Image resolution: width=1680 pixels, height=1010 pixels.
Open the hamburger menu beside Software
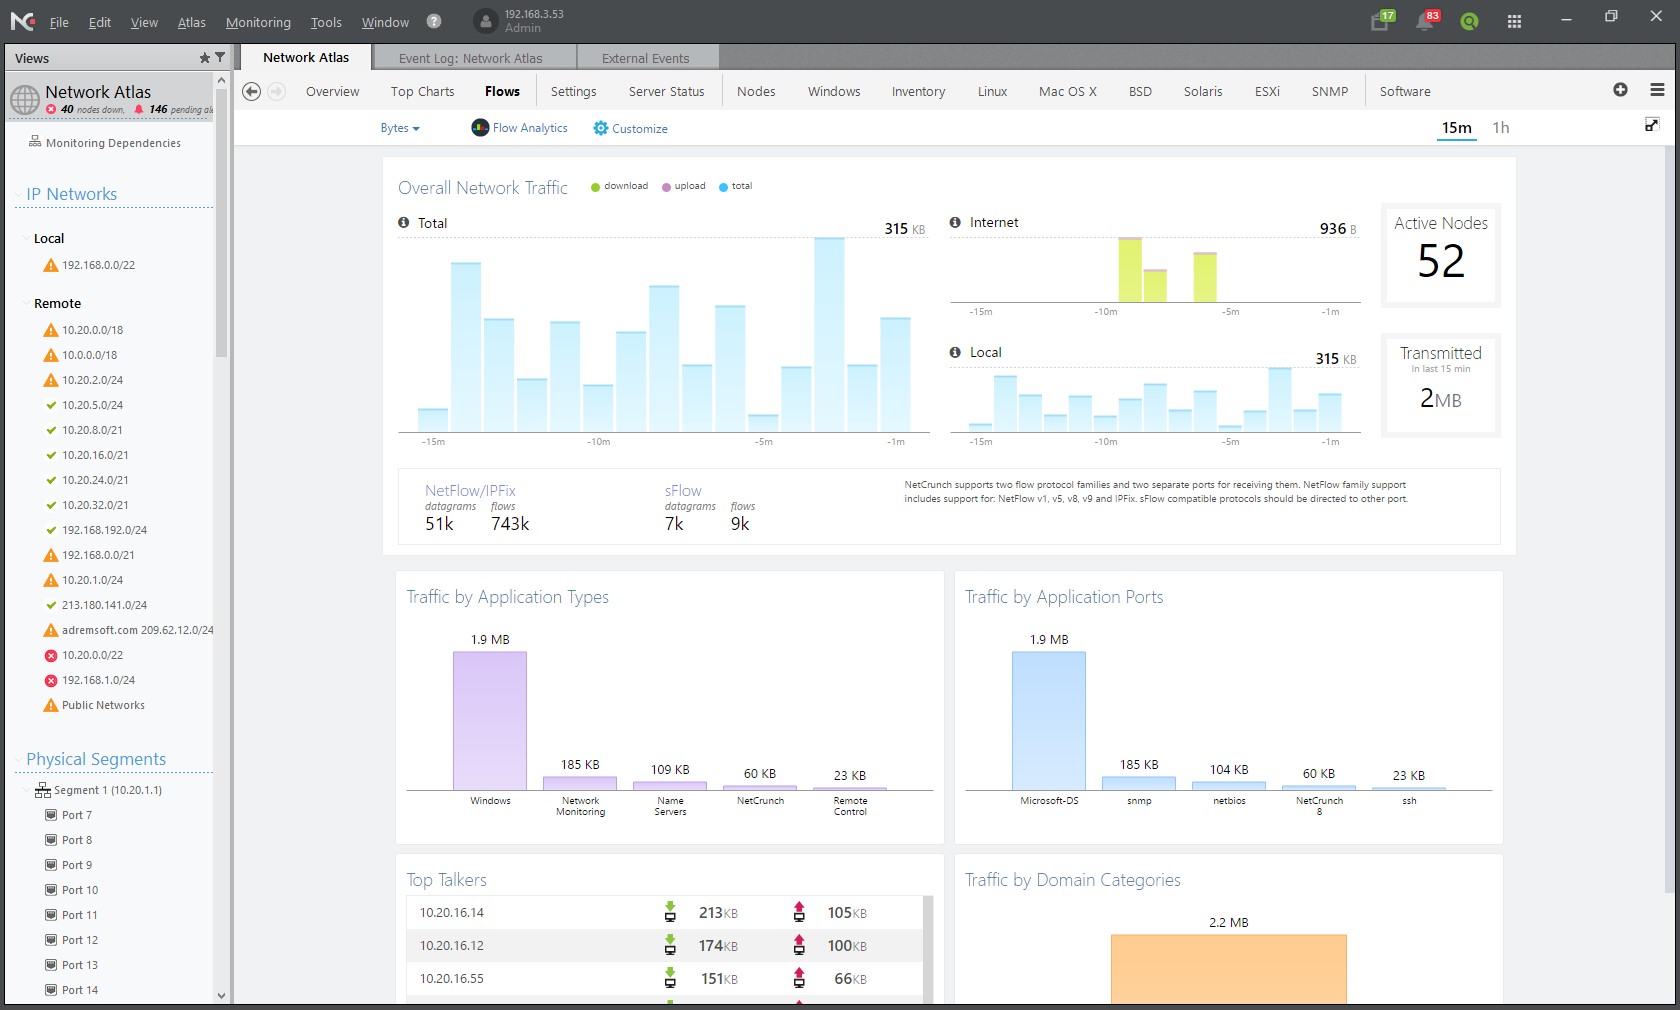pos(1657,90)
